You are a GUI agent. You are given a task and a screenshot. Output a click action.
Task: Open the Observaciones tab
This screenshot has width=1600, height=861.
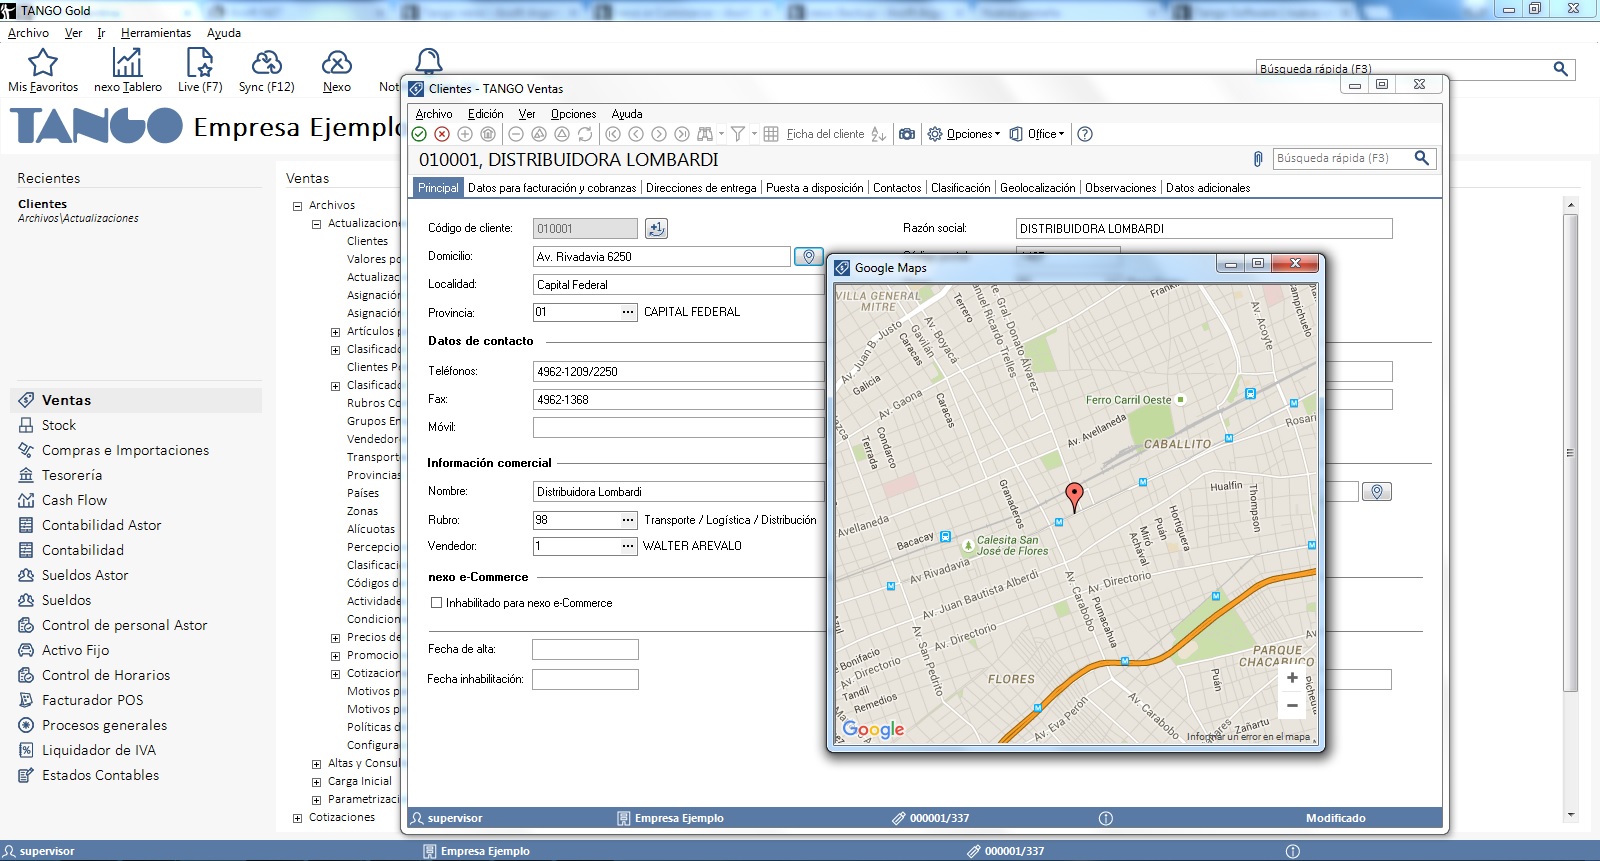pyautogui.click(x=1121, y=188)
